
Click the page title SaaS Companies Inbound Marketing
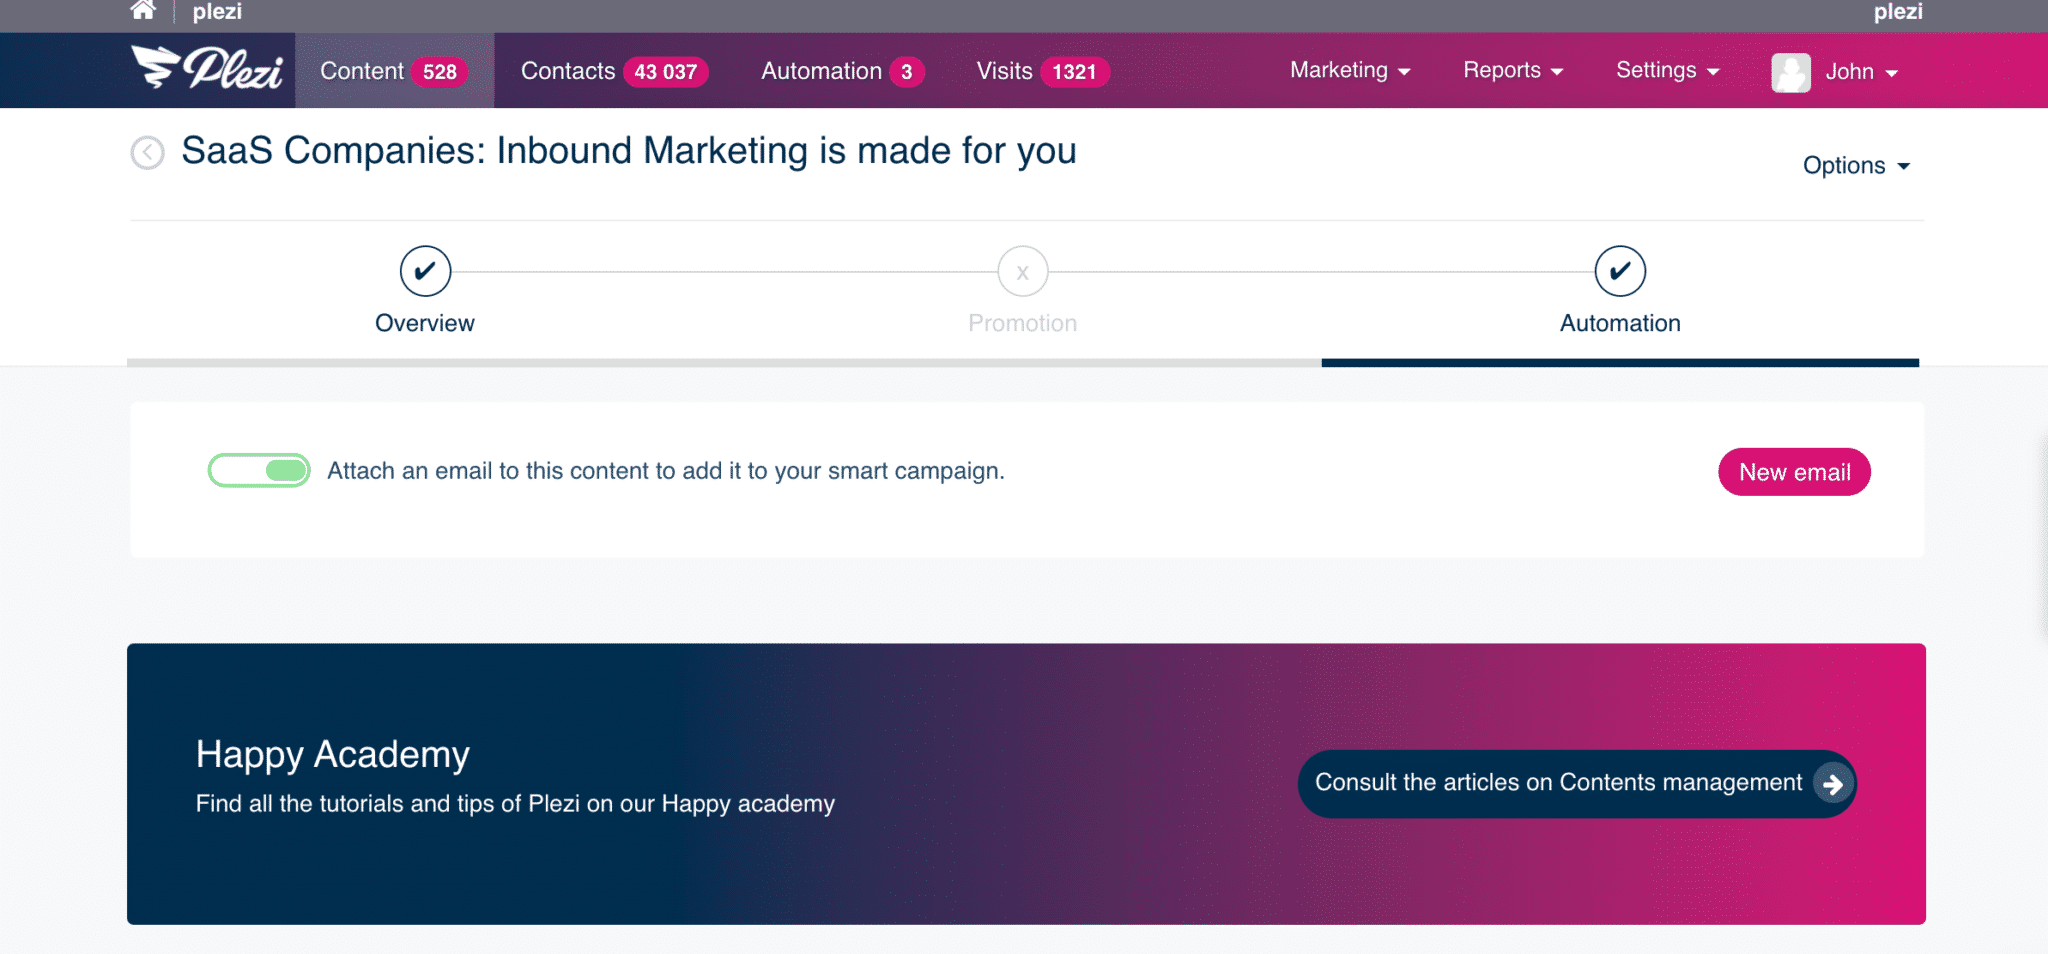click(x=629, y=151)
